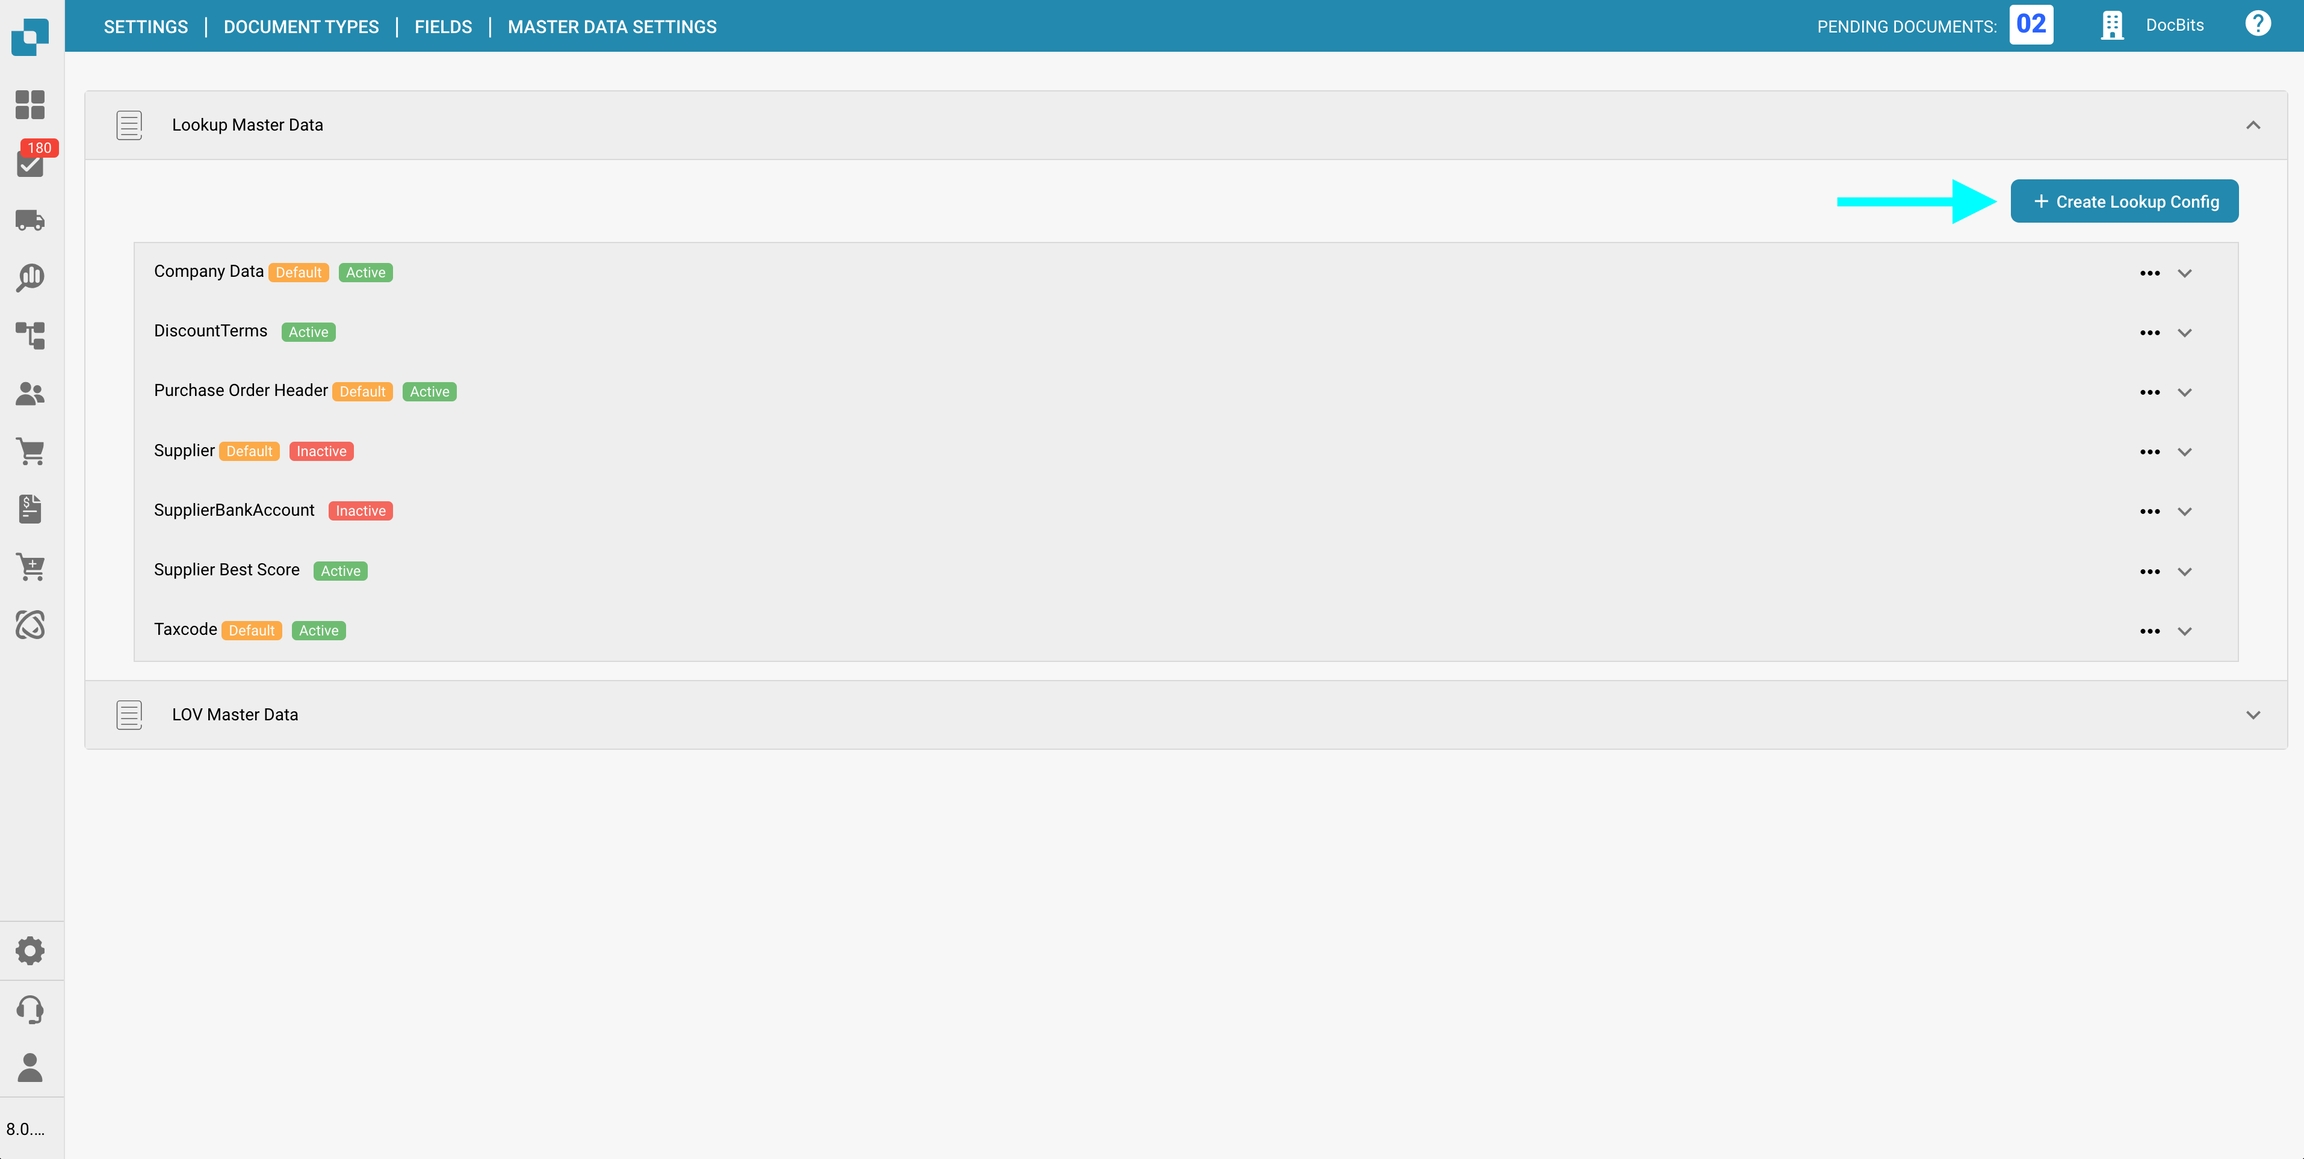Viewport: 2304px width, 1159px height.
Task: Open the dashboard grid icon in sidebar
Action: [30, 104]
